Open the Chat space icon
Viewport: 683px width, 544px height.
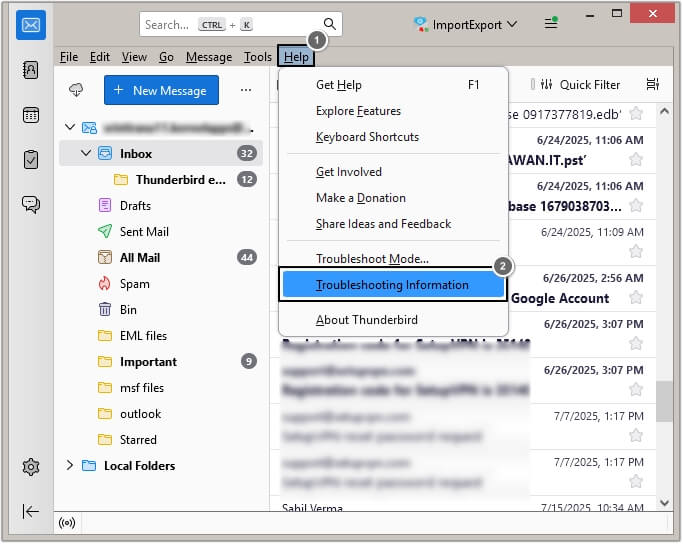tap(31, 203)
